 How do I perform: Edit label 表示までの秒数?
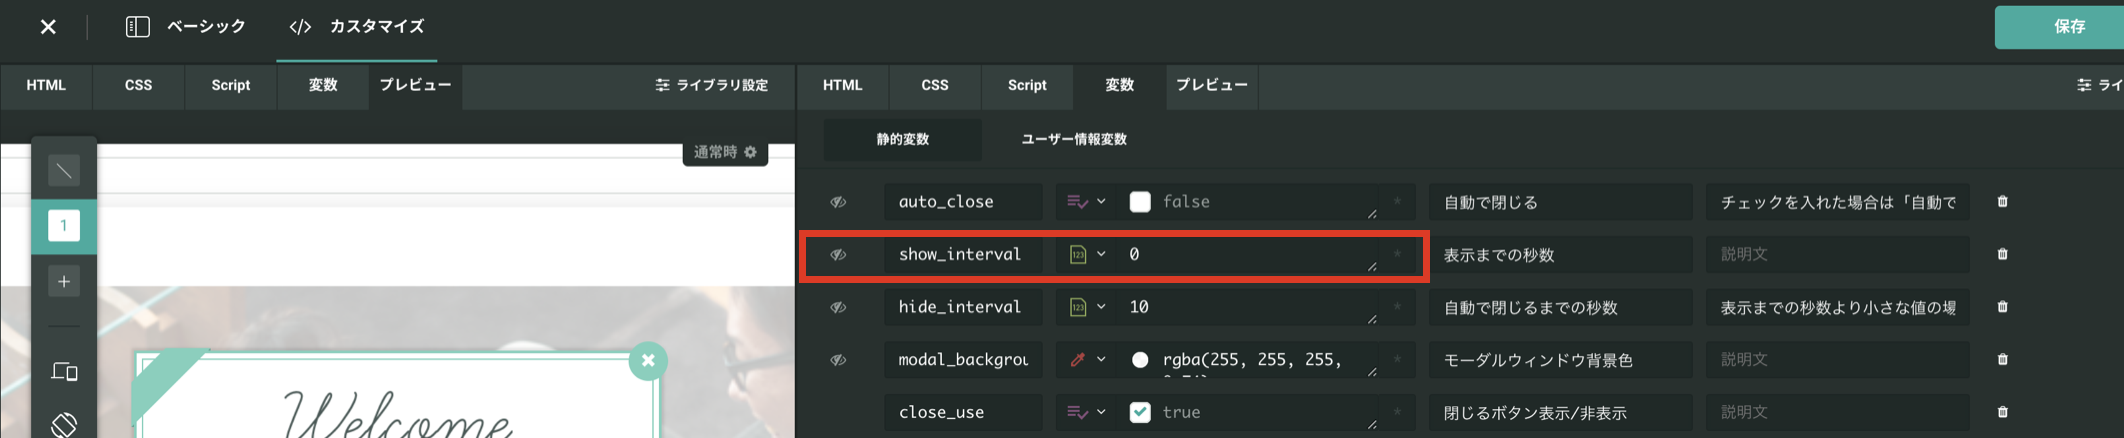tap(1560, 255)
